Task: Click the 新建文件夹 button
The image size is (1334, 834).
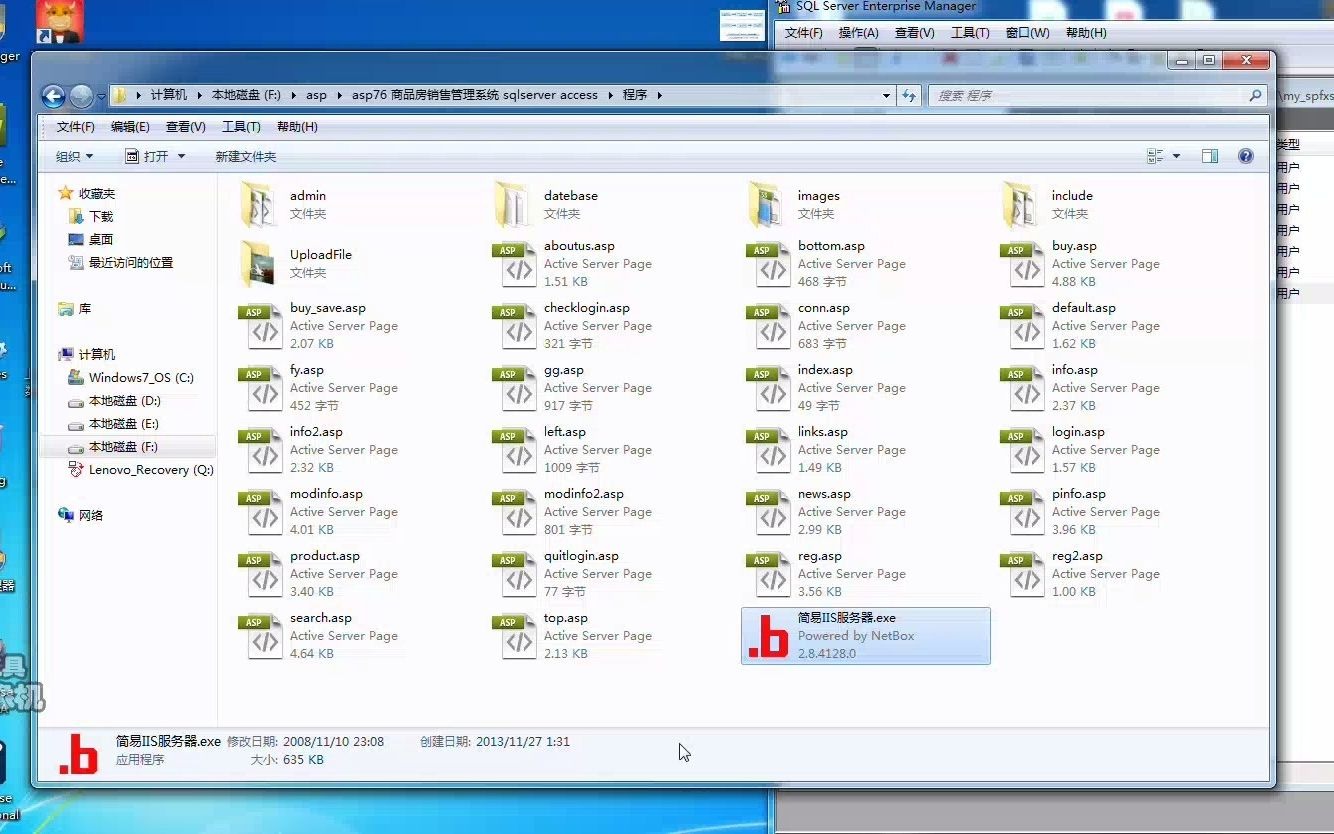Action: point(243,155)
